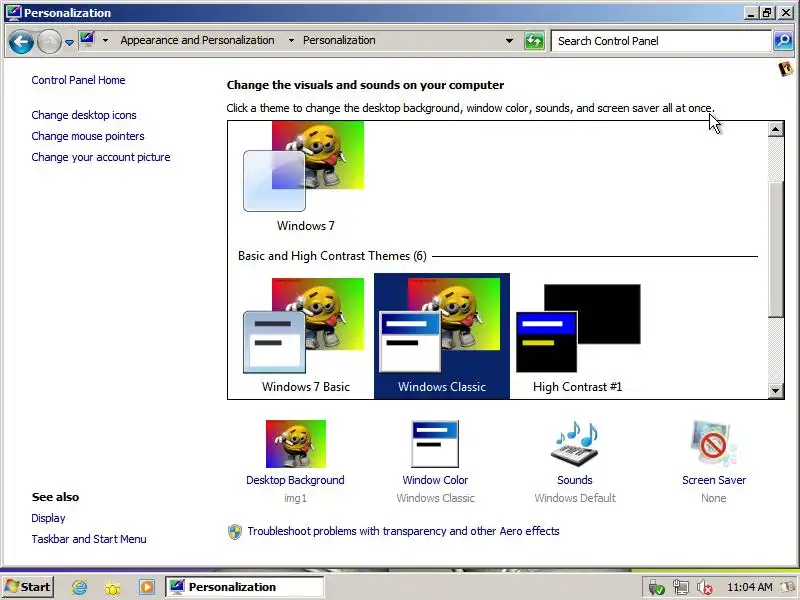Click the tray icon right of the clock
The image size is (800, 600).
click(788, 588)
